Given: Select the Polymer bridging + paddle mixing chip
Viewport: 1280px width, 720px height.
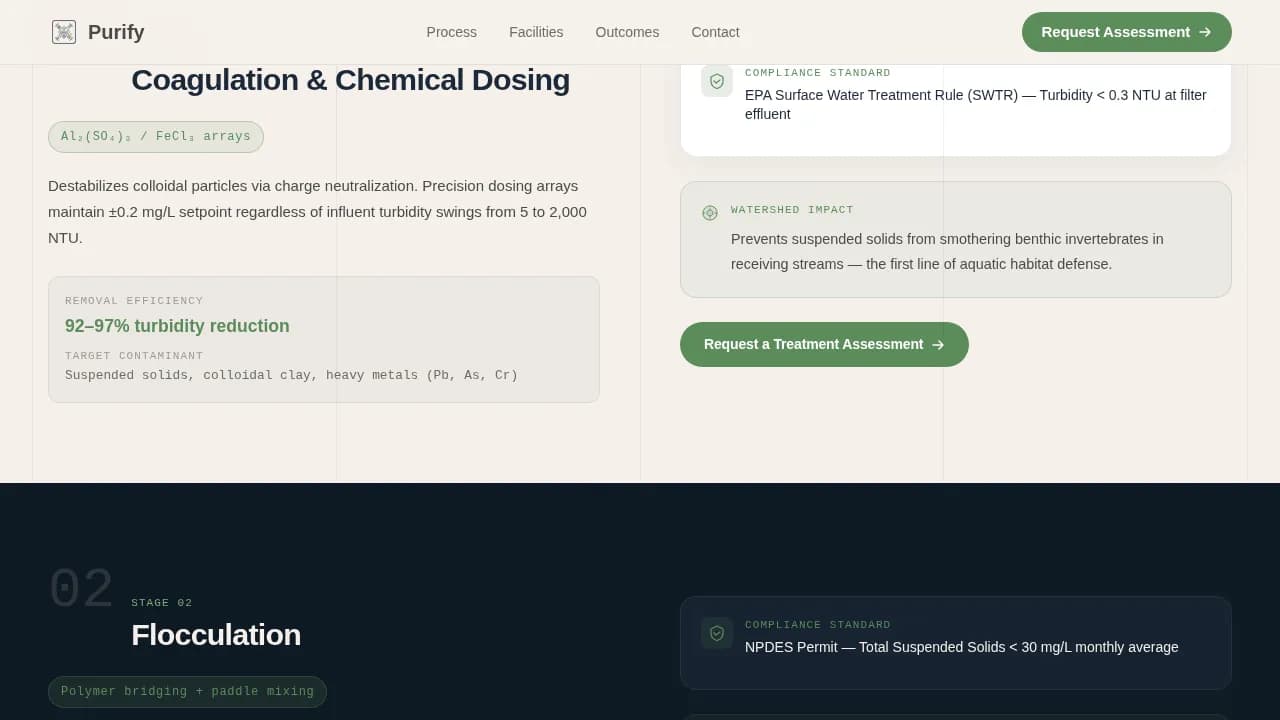Looking at the screenshot, I should click(x=187, y=691).
